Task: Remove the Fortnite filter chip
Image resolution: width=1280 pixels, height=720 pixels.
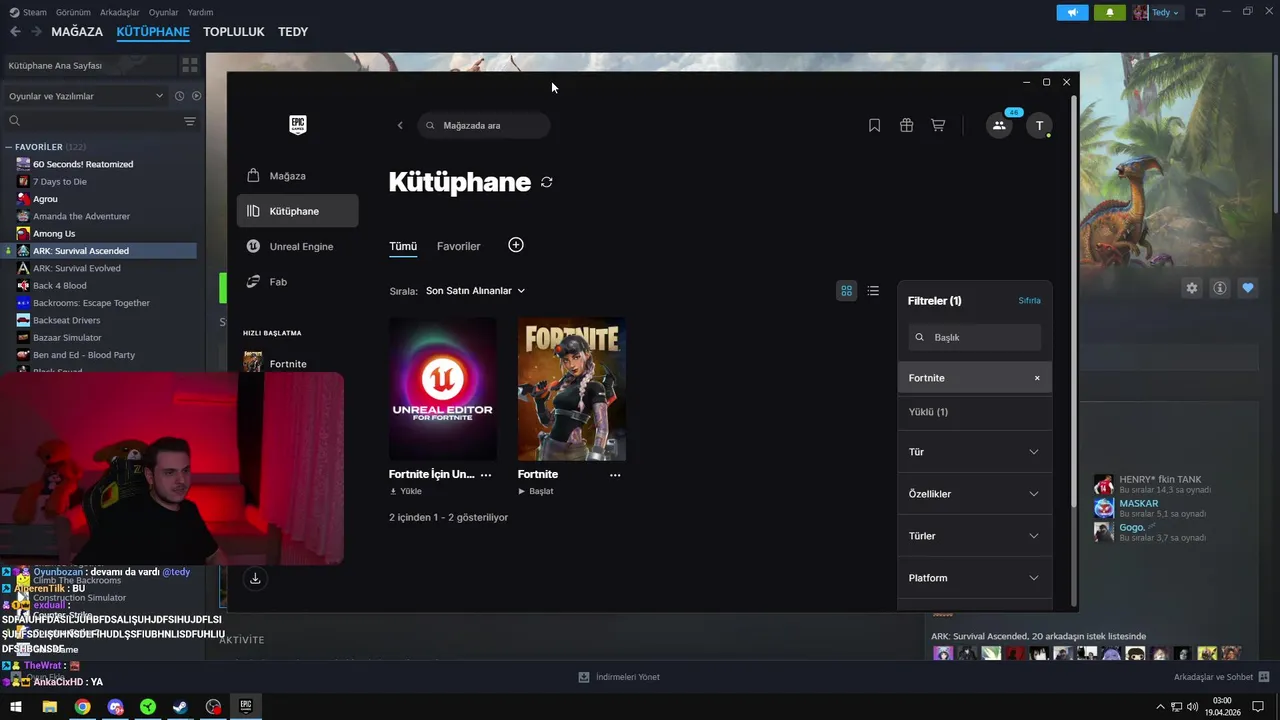Action: [x=1037, y=378]
